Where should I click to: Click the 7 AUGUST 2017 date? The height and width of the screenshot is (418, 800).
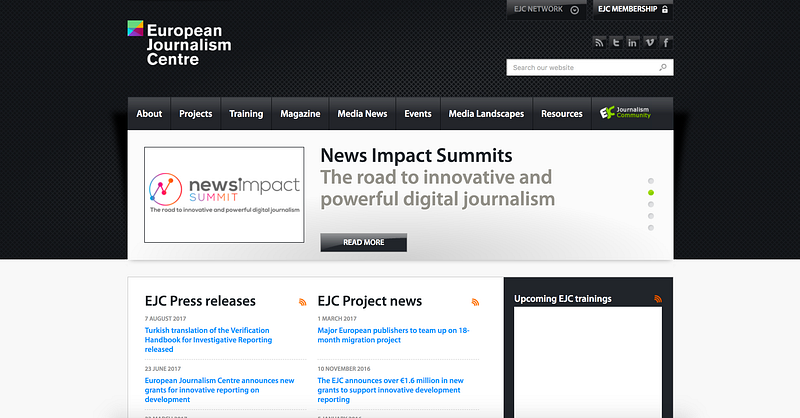click(165, 318)
